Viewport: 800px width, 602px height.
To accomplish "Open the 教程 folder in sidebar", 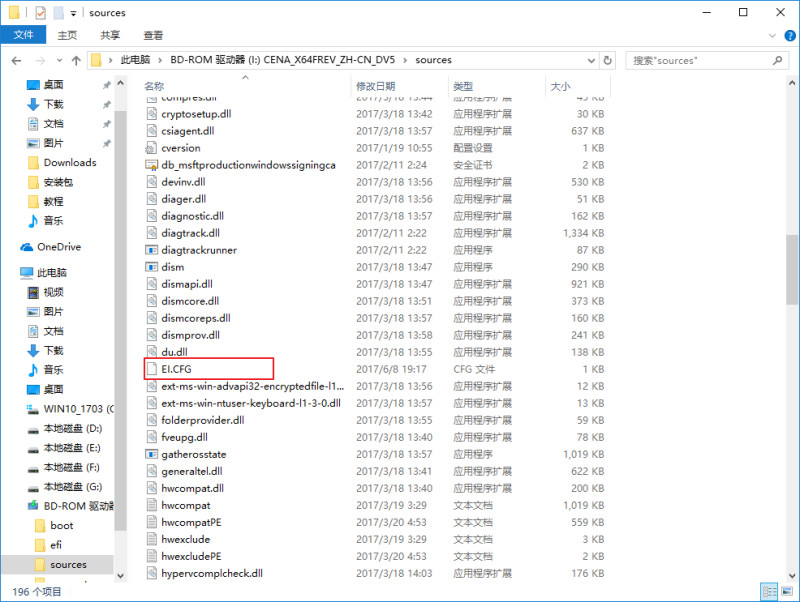I will (53, 202).
